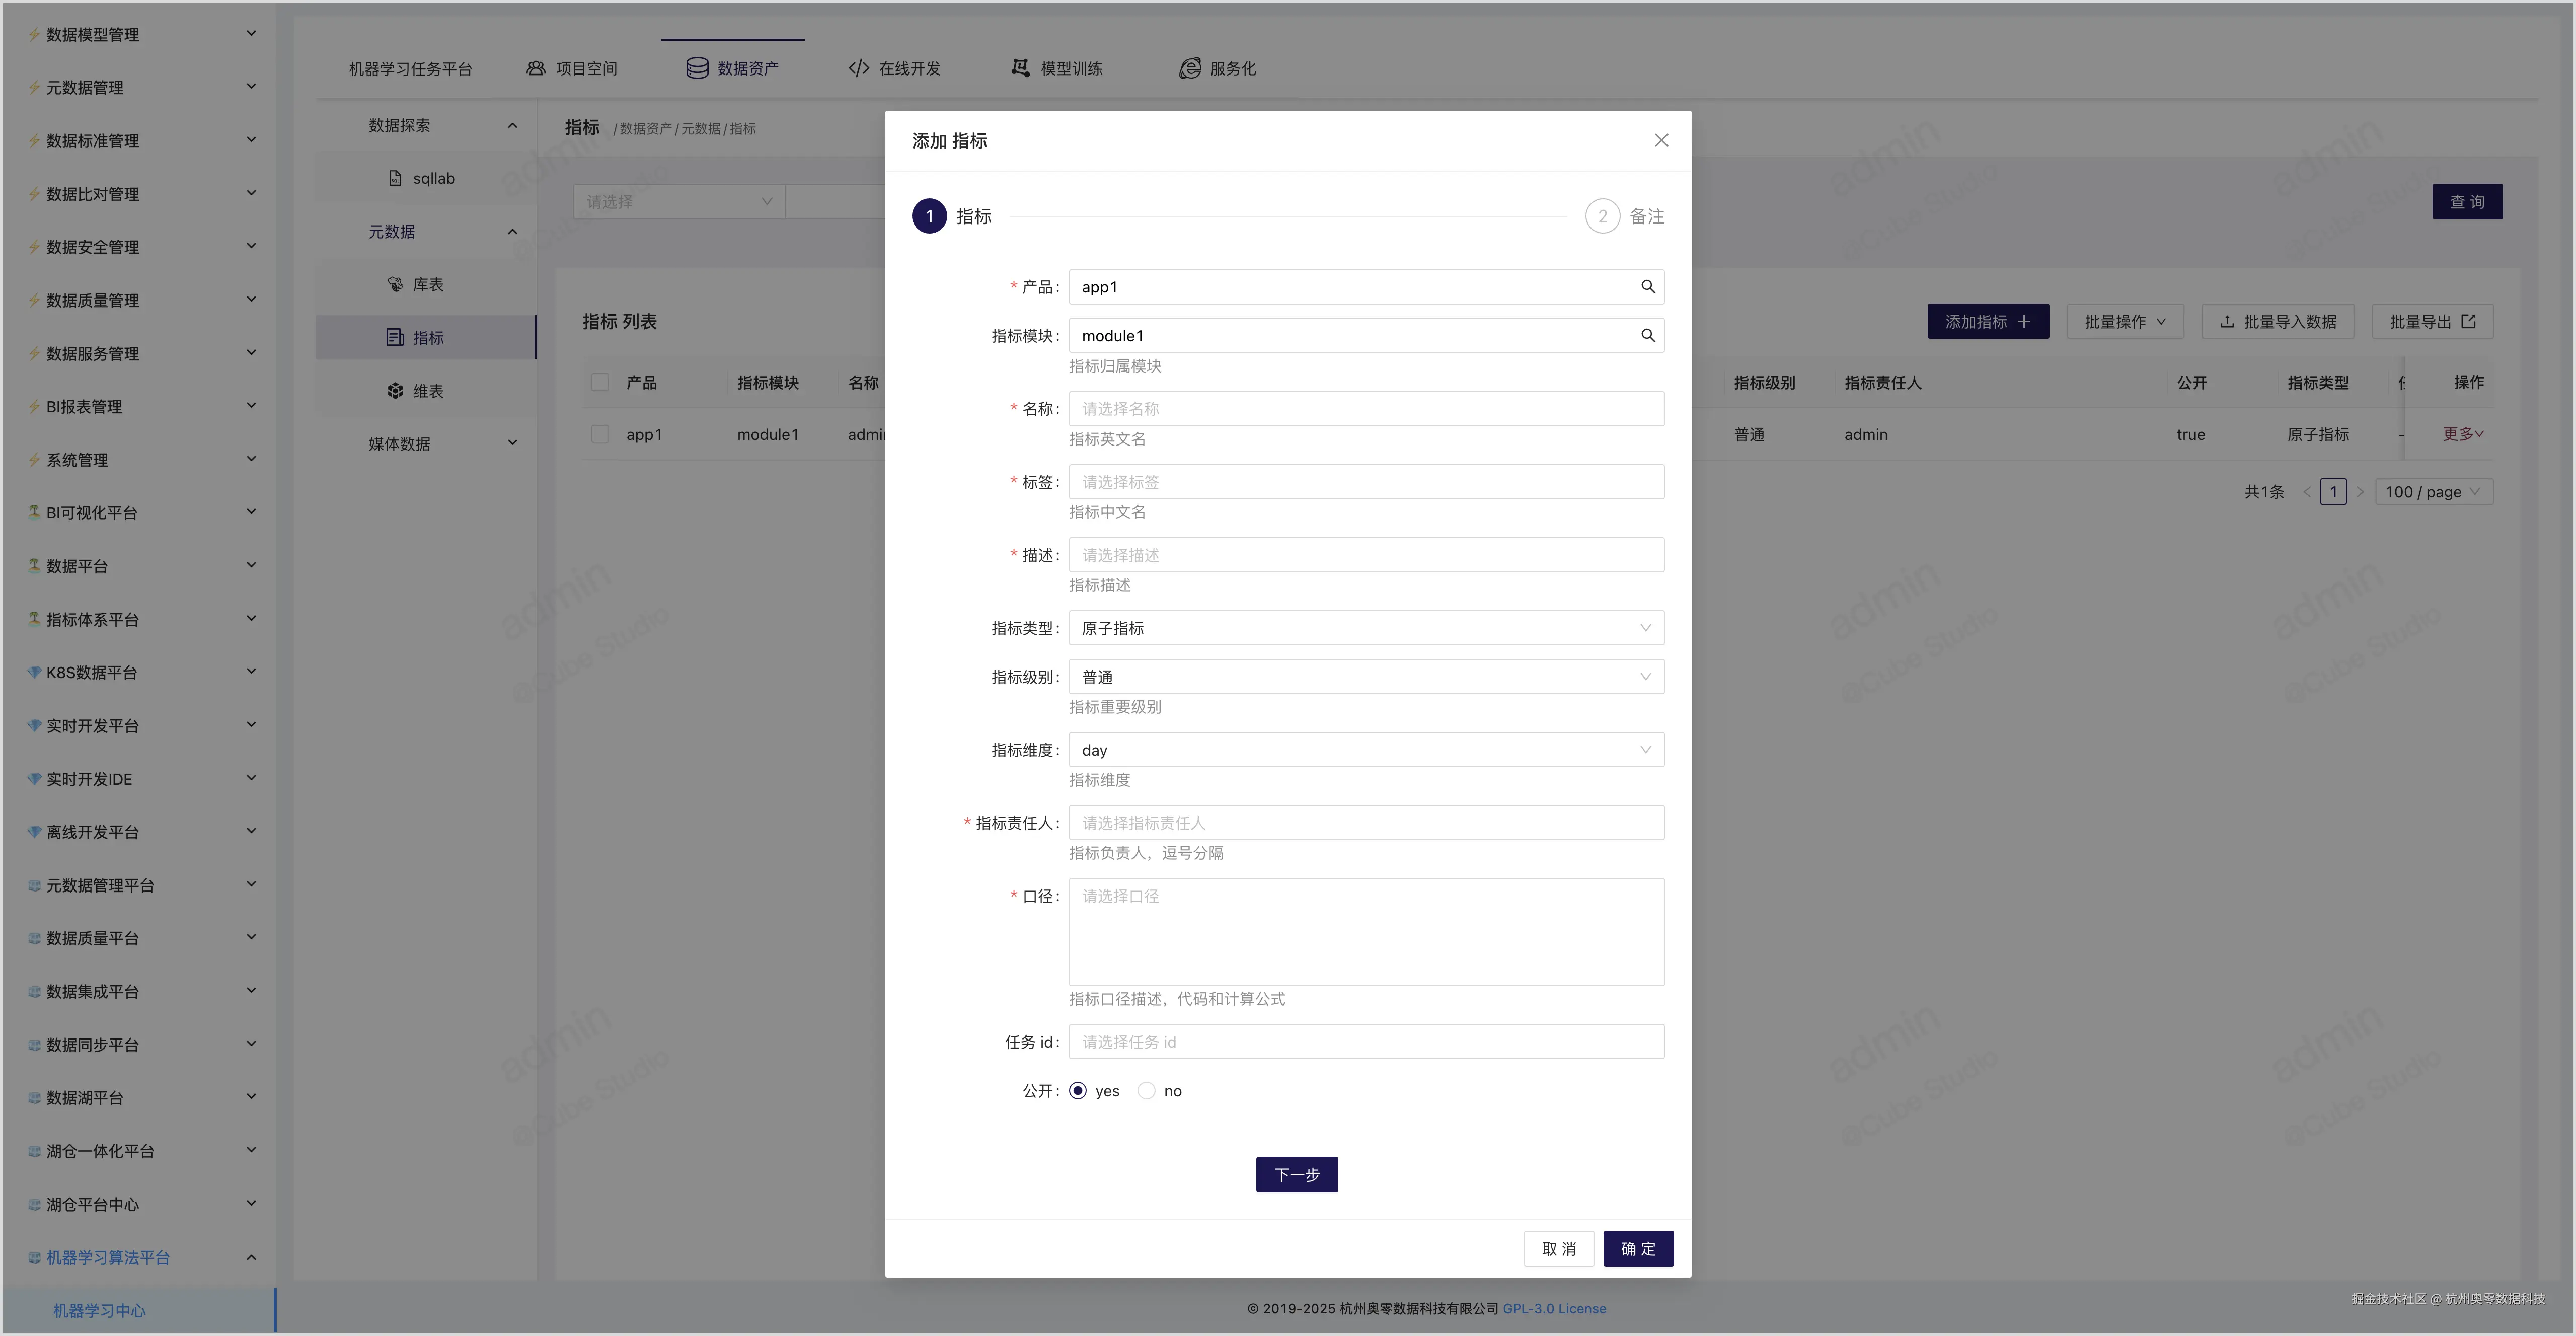Open the 指标维度 dropdown showing day
This screenshot has height=1336, width=2576.
1365,750
